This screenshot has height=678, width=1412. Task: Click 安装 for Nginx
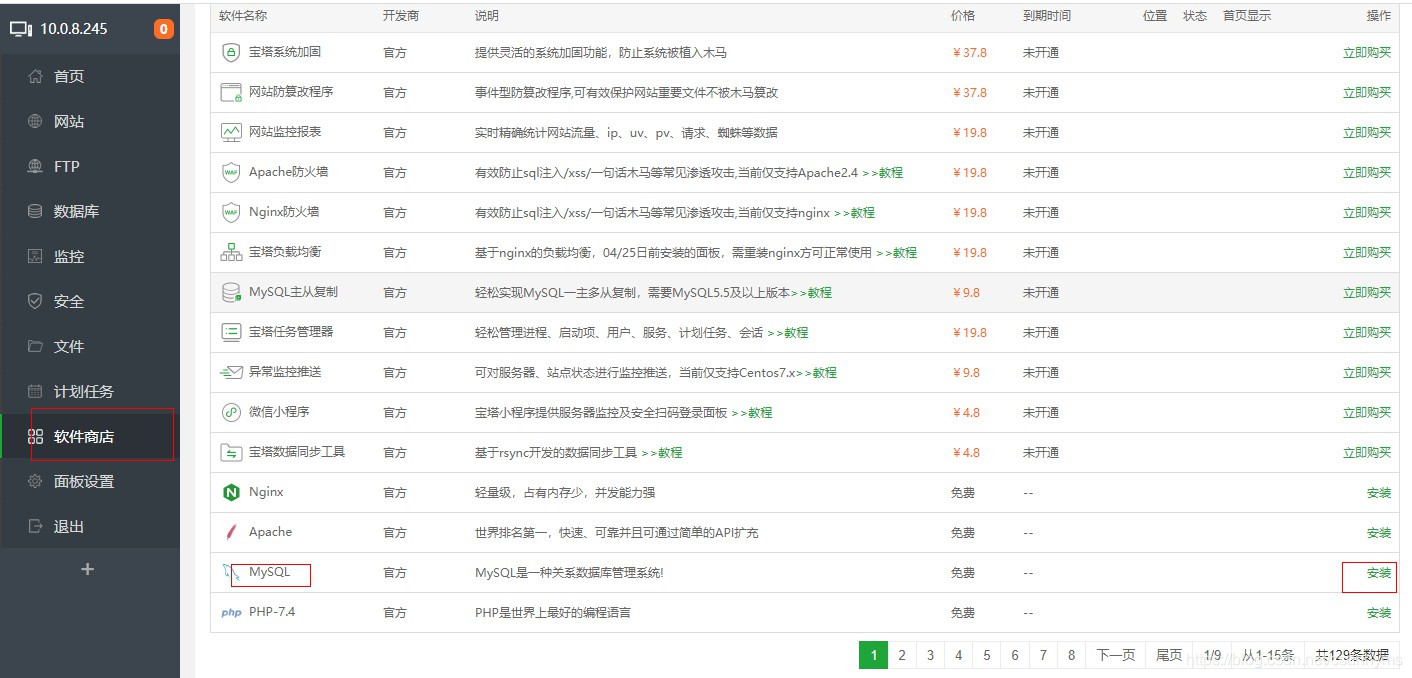(1379, 492)
